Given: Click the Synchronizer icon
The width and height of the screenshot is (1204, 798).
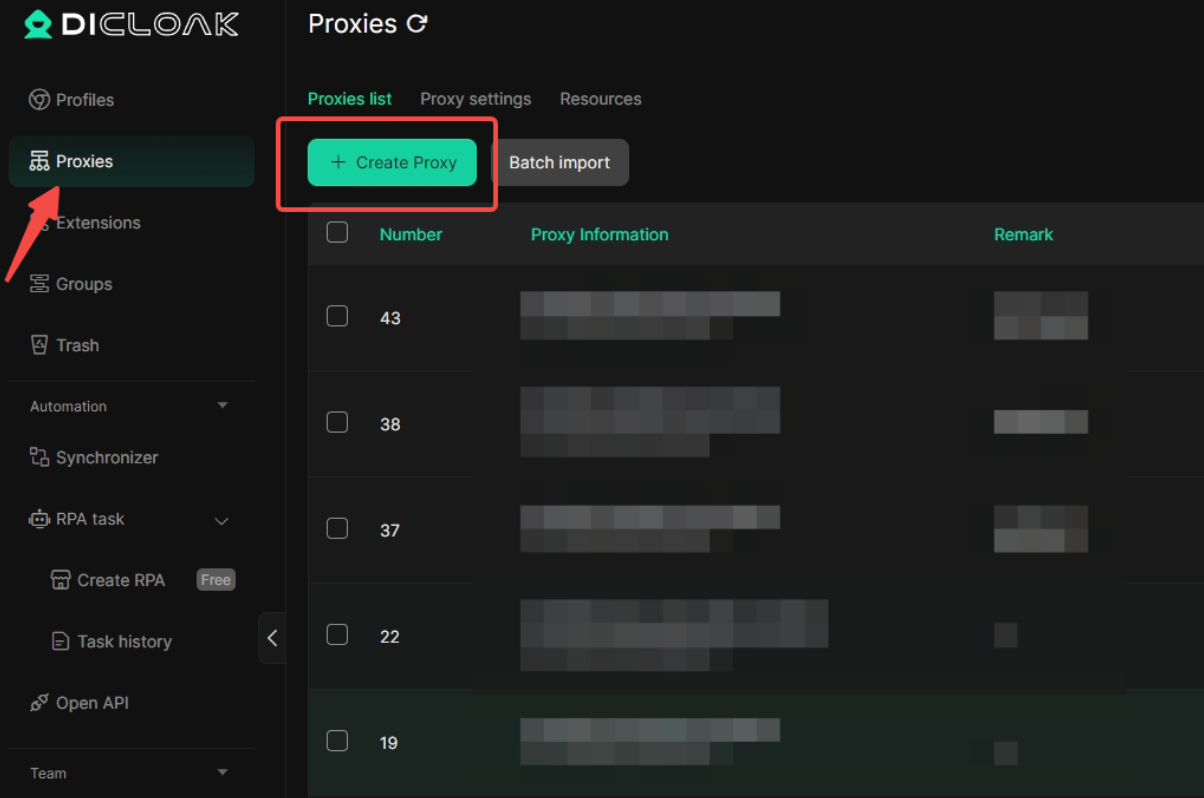Looking at the screenshot, I should pos(39,457).
